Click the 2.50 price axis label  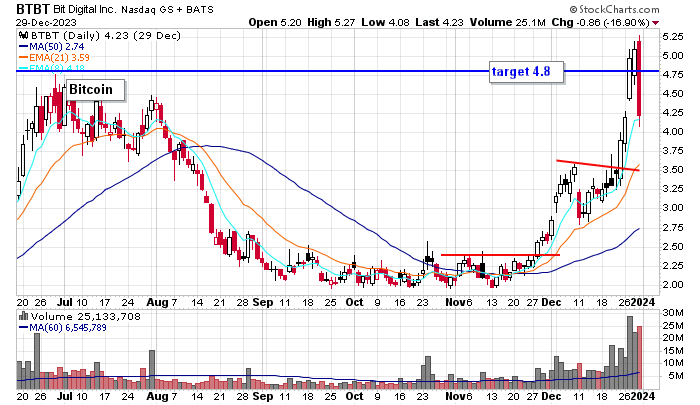tap(673, 246)
